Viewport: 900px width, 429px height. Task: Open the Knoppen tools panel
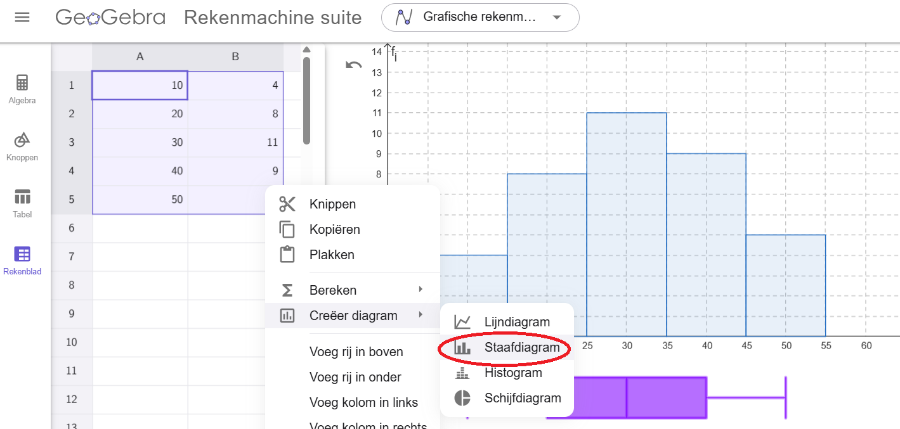pyautogui.click(x=22, y=146)
